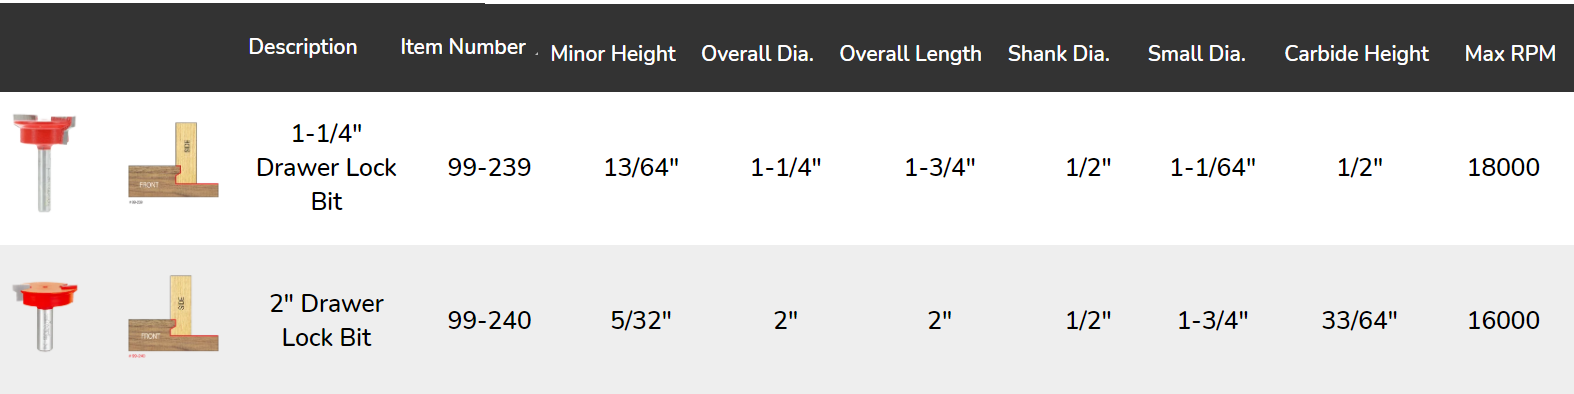Click the Minor Height column header
This screenshot has height=394, width=1574.
pos(613,54)
